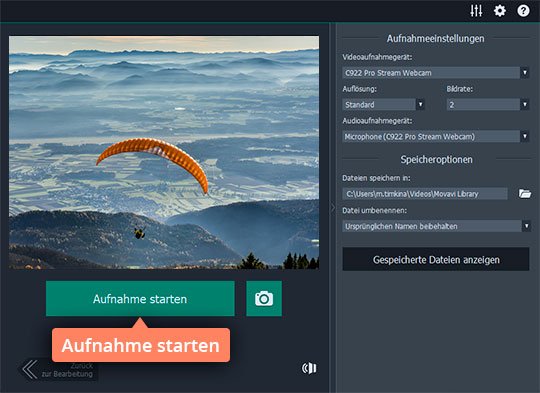
Task: Click the Aufnahmeeinstellungen heading
Action: [435, 38]
